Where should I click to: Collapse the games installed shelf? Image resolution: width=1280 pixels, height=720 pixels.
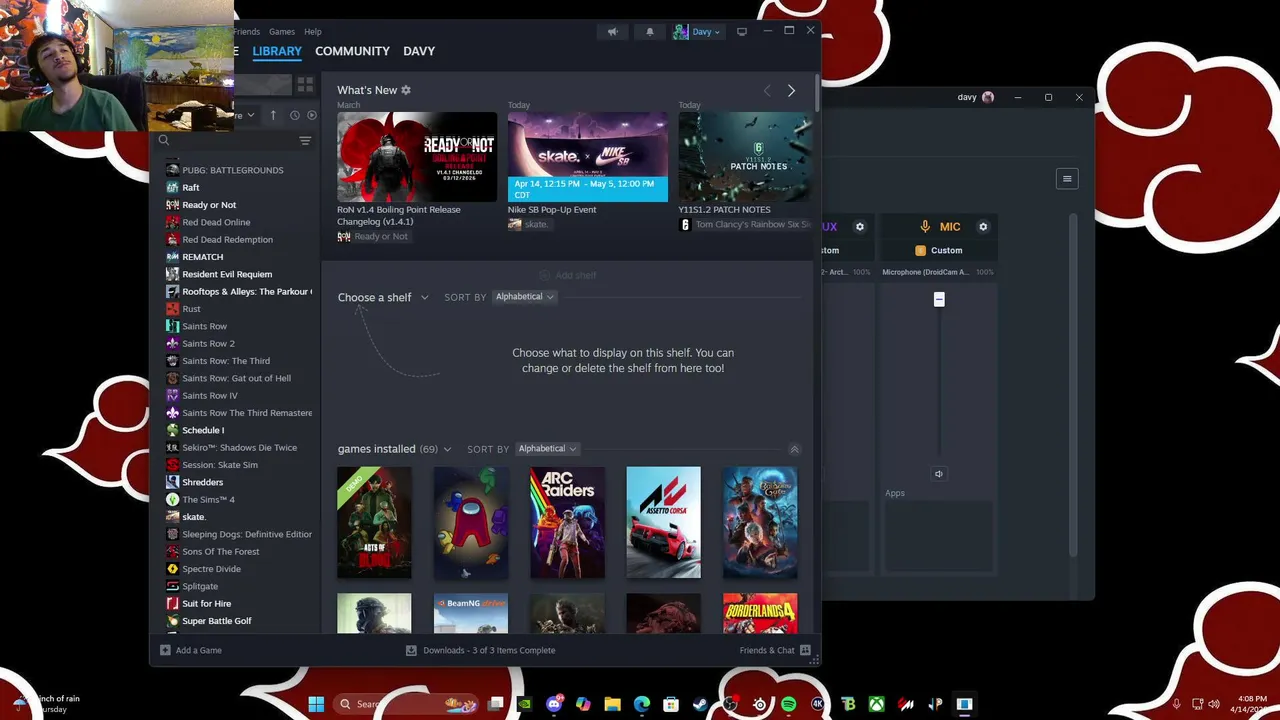pyautogui.click(x=795, y=450)
